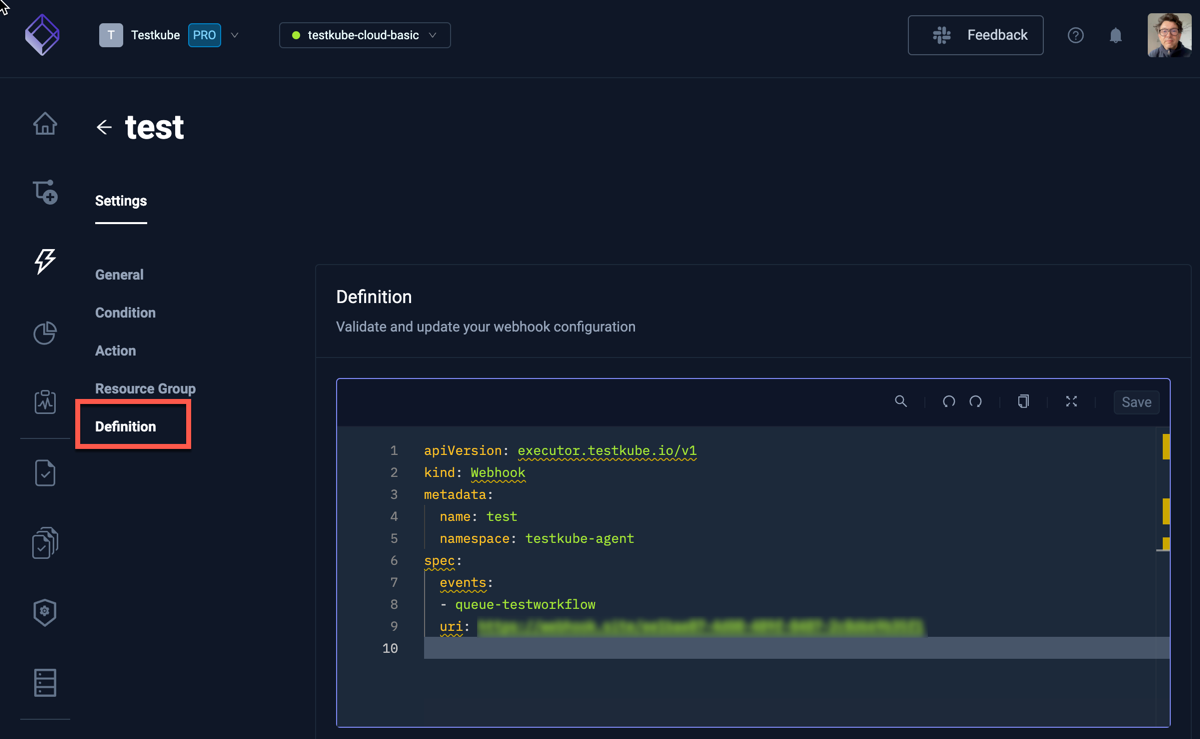Open the Home dashboard icon

pyautogui.click(x=45, y=123)
